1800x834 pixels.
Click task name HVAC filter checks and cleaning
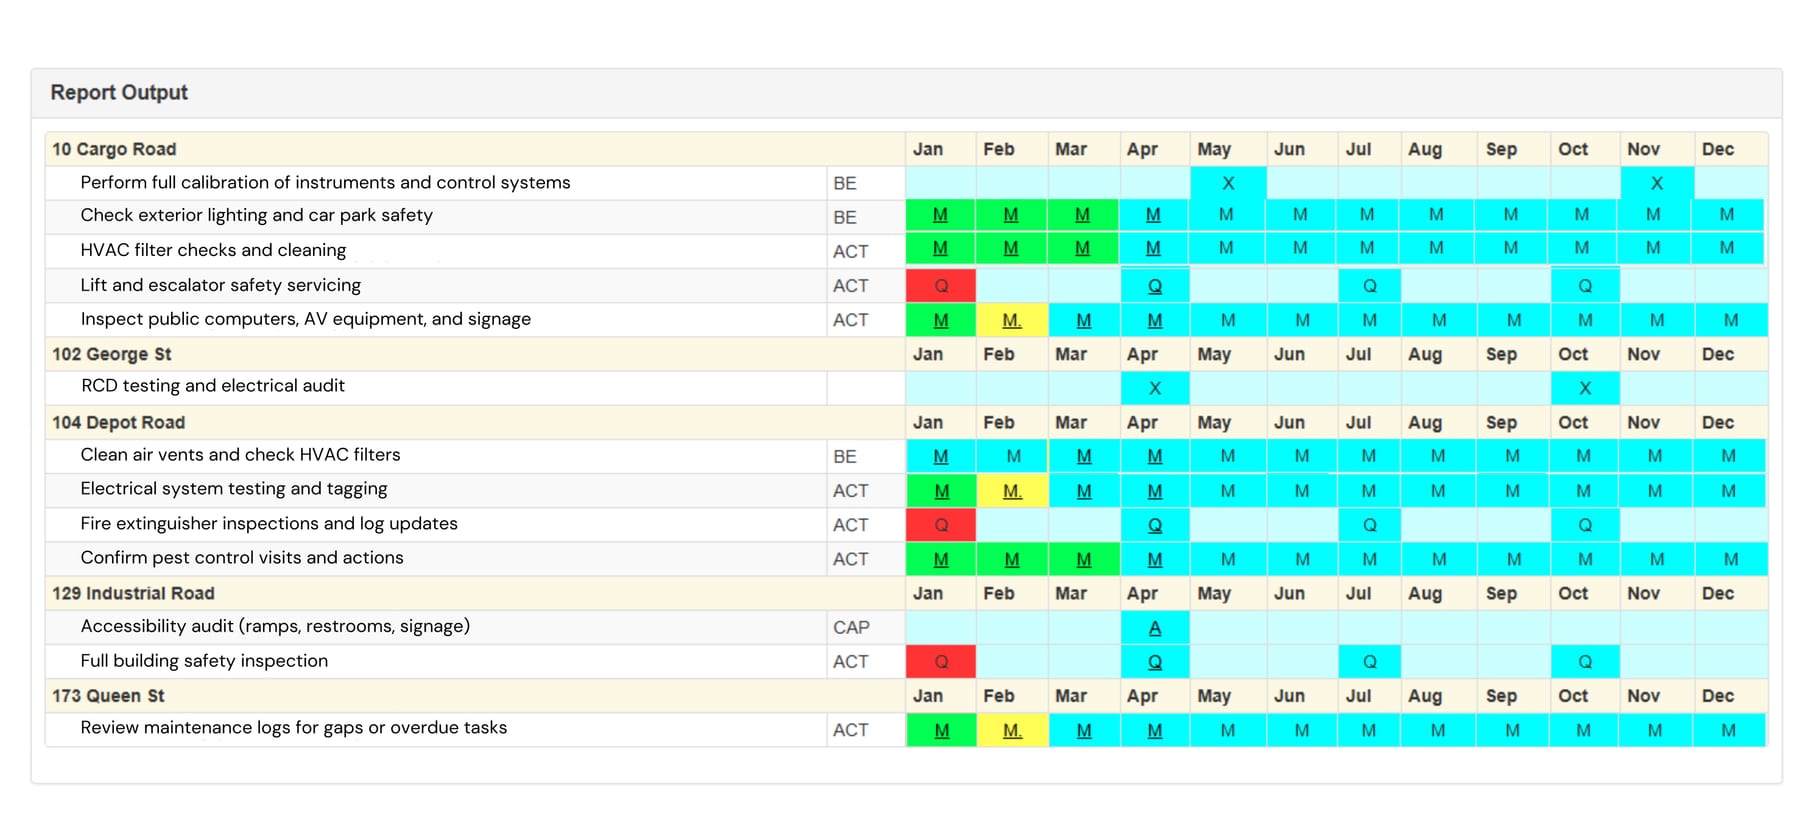(213, 250)
